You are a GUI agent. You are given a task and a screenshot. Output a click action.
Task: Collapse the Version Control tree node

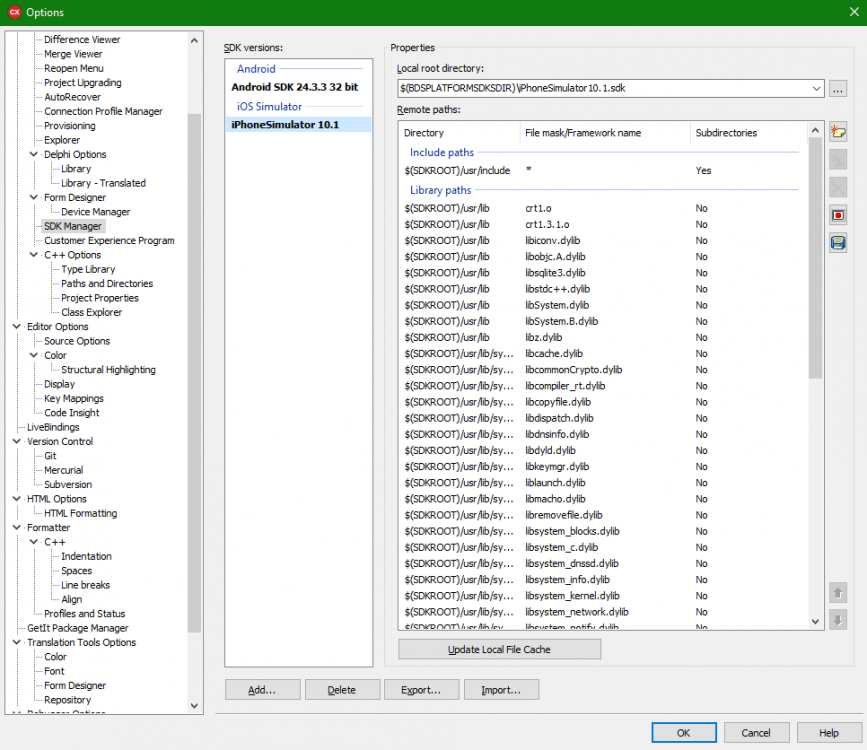pyautogui.click(x=17, y=441)
